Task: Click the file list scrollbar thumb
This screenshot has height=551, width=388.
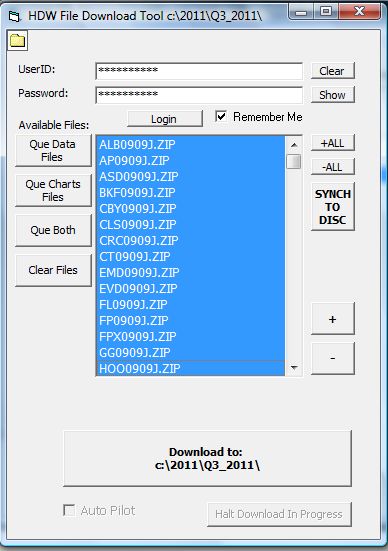Action: click(294, 161)
